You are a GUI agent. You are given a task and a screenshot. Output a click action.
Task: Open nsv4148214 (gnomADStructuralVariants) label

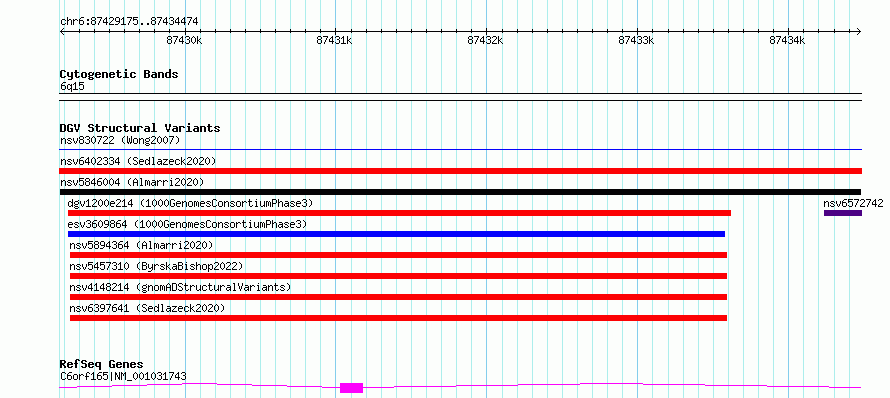pos(180,287)
